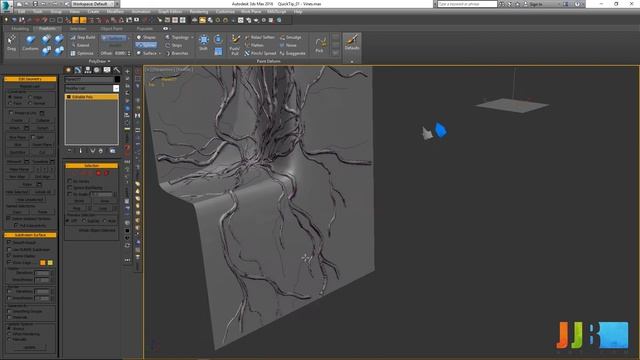
Task: Select the Step Build tool
Action: tap(83, 37)
